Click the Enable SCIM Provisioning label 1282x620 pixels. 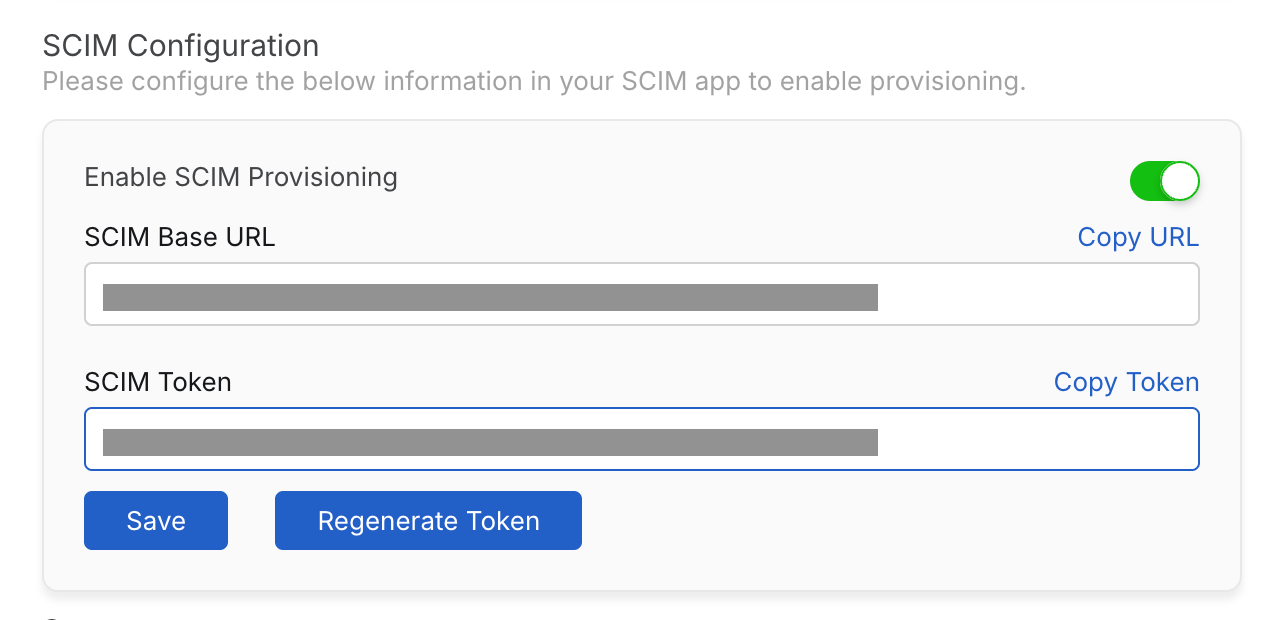[x=241, y=178]
